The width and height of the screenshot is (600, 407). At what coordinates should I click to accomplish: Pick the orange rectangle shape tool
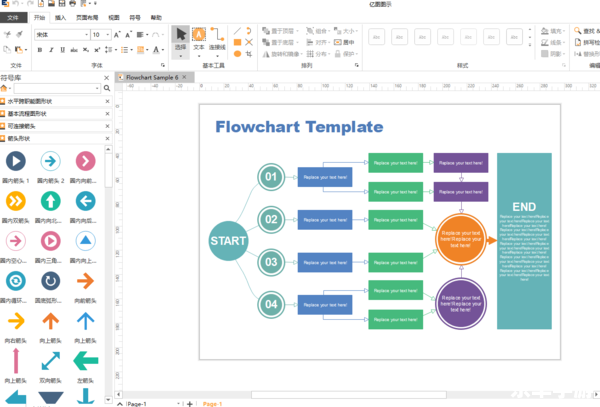(237, 42)
